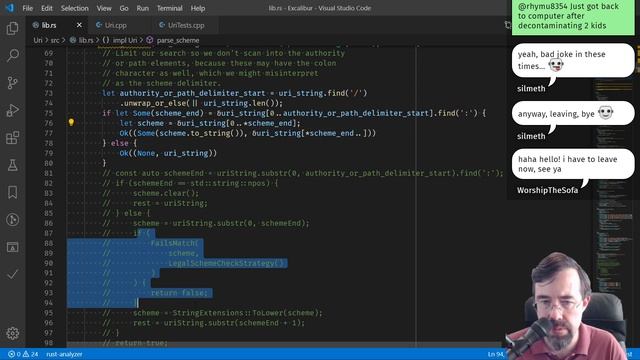
Task: Click 'return false;' on line 93
Action: 179,293
